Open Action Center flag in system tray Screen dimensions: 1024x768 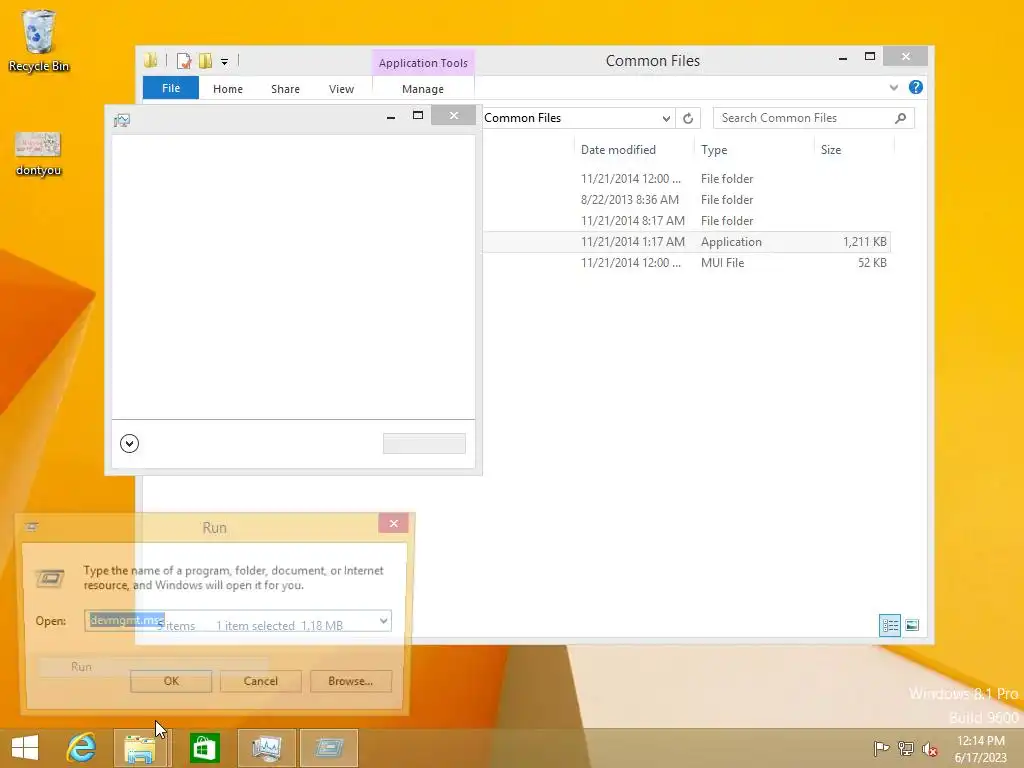[881, 748]
